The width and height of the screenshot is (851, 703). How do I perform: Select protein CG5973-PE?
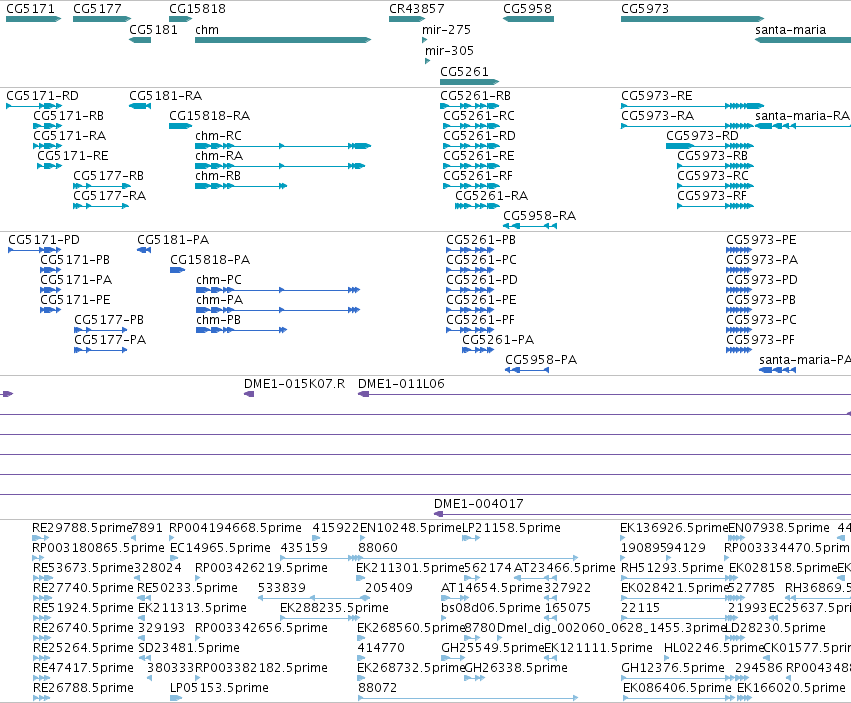click(739, 250)
